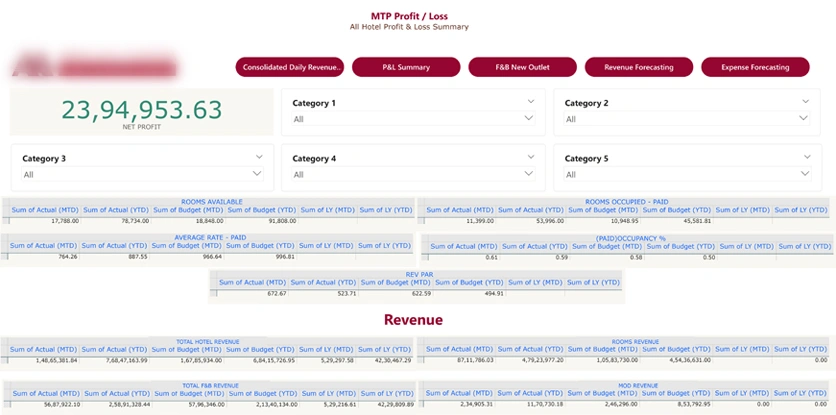
Task: Collapse Category 5 slicer using its title chevron
Action: point(805,157)
